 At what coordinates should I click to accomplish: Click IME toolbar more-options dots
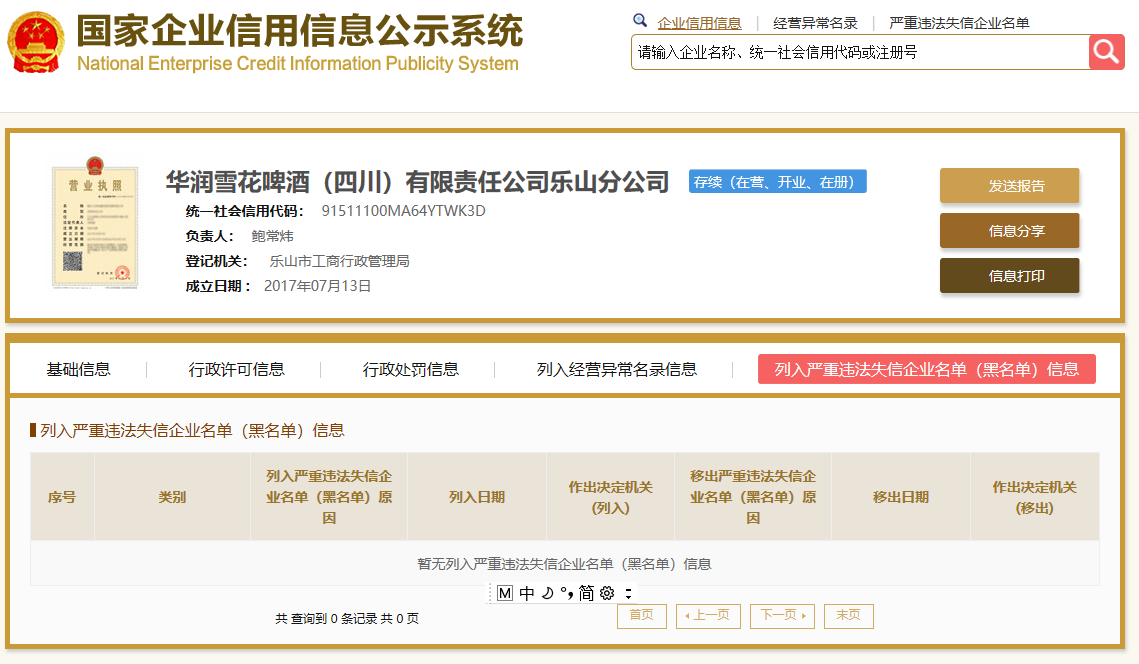tap(628, 594)
